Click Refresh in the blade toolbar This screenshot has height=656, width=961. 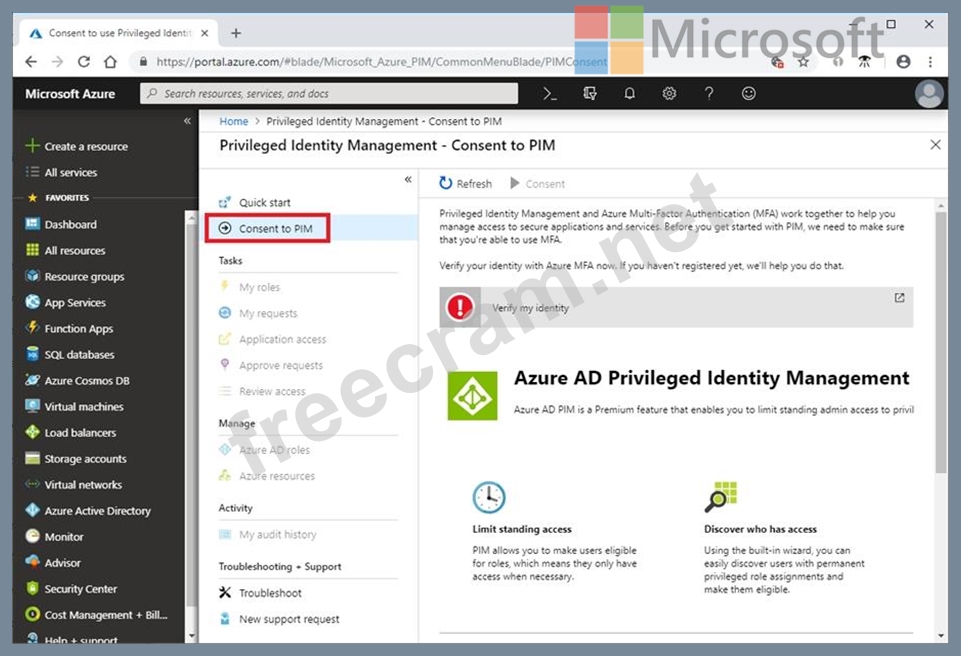tap(466, 184)
